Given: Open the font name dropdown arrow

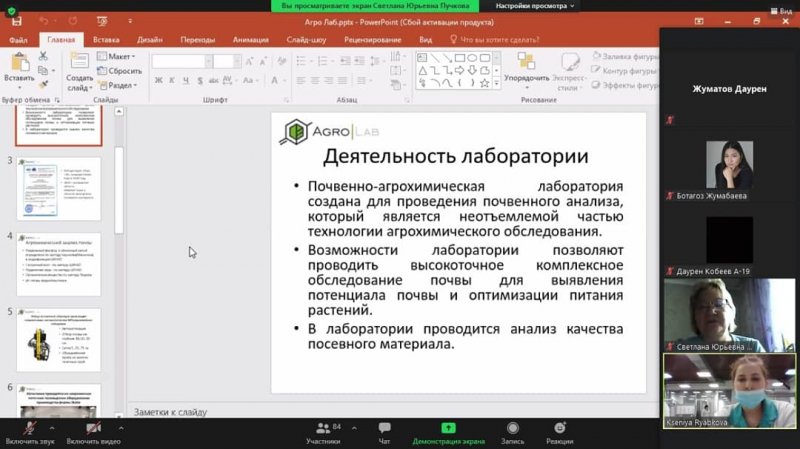Looking at the screenshot, I should pyautogui.click(x=208, y=61).
